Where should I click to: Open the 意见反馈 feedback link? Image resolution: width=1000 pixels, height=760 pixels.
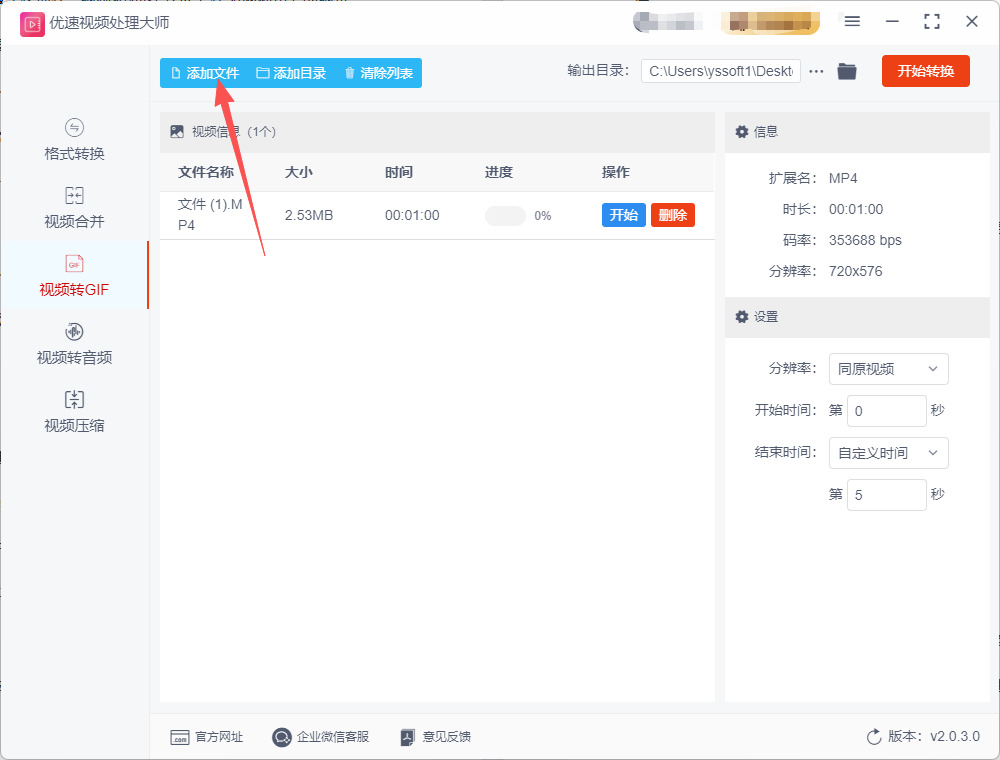point(436,737)
